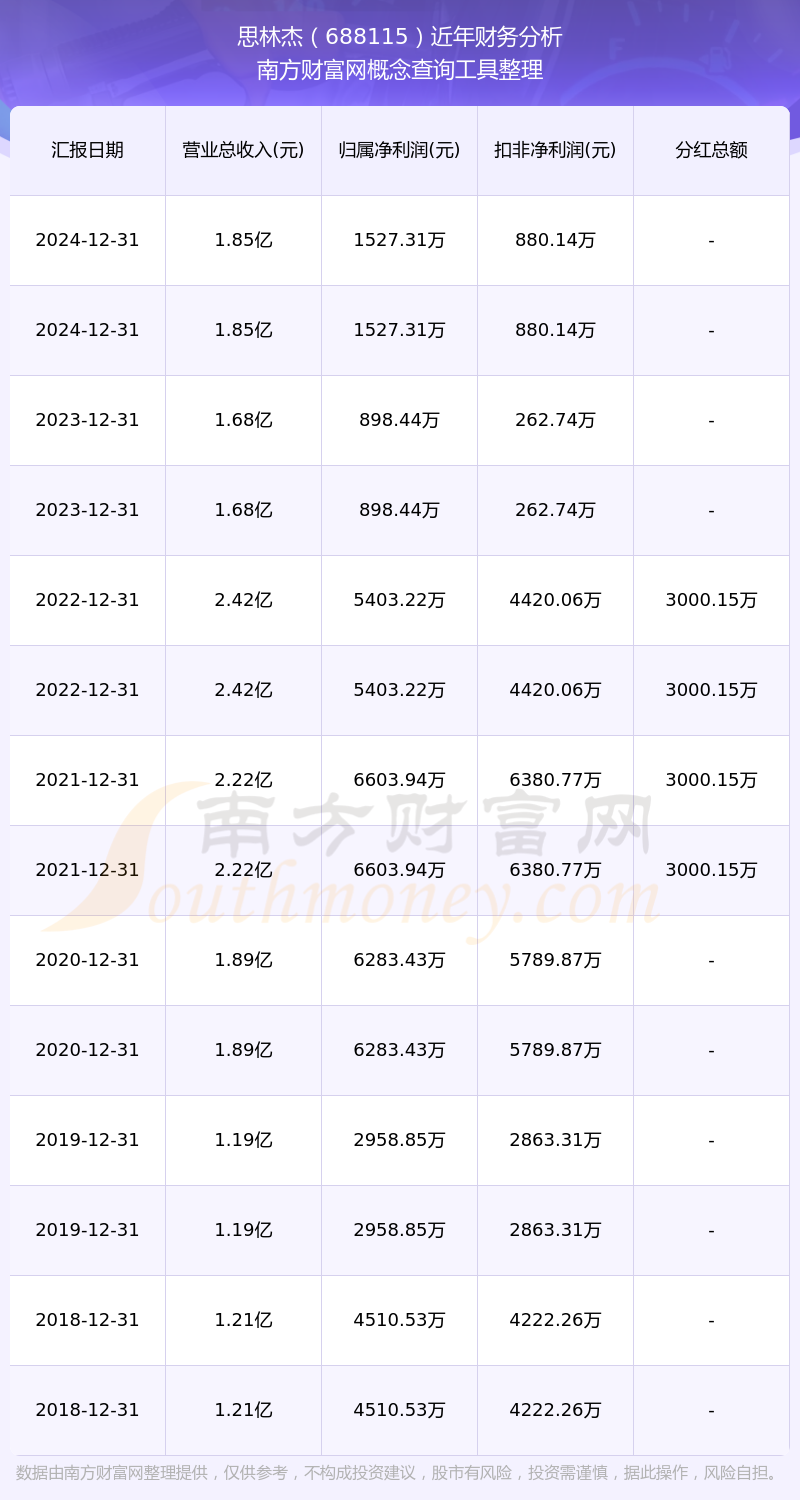Click the 汇报日期 column header
The width and height of the screenshot is (800, 1500).
click(x=87, y=150)
